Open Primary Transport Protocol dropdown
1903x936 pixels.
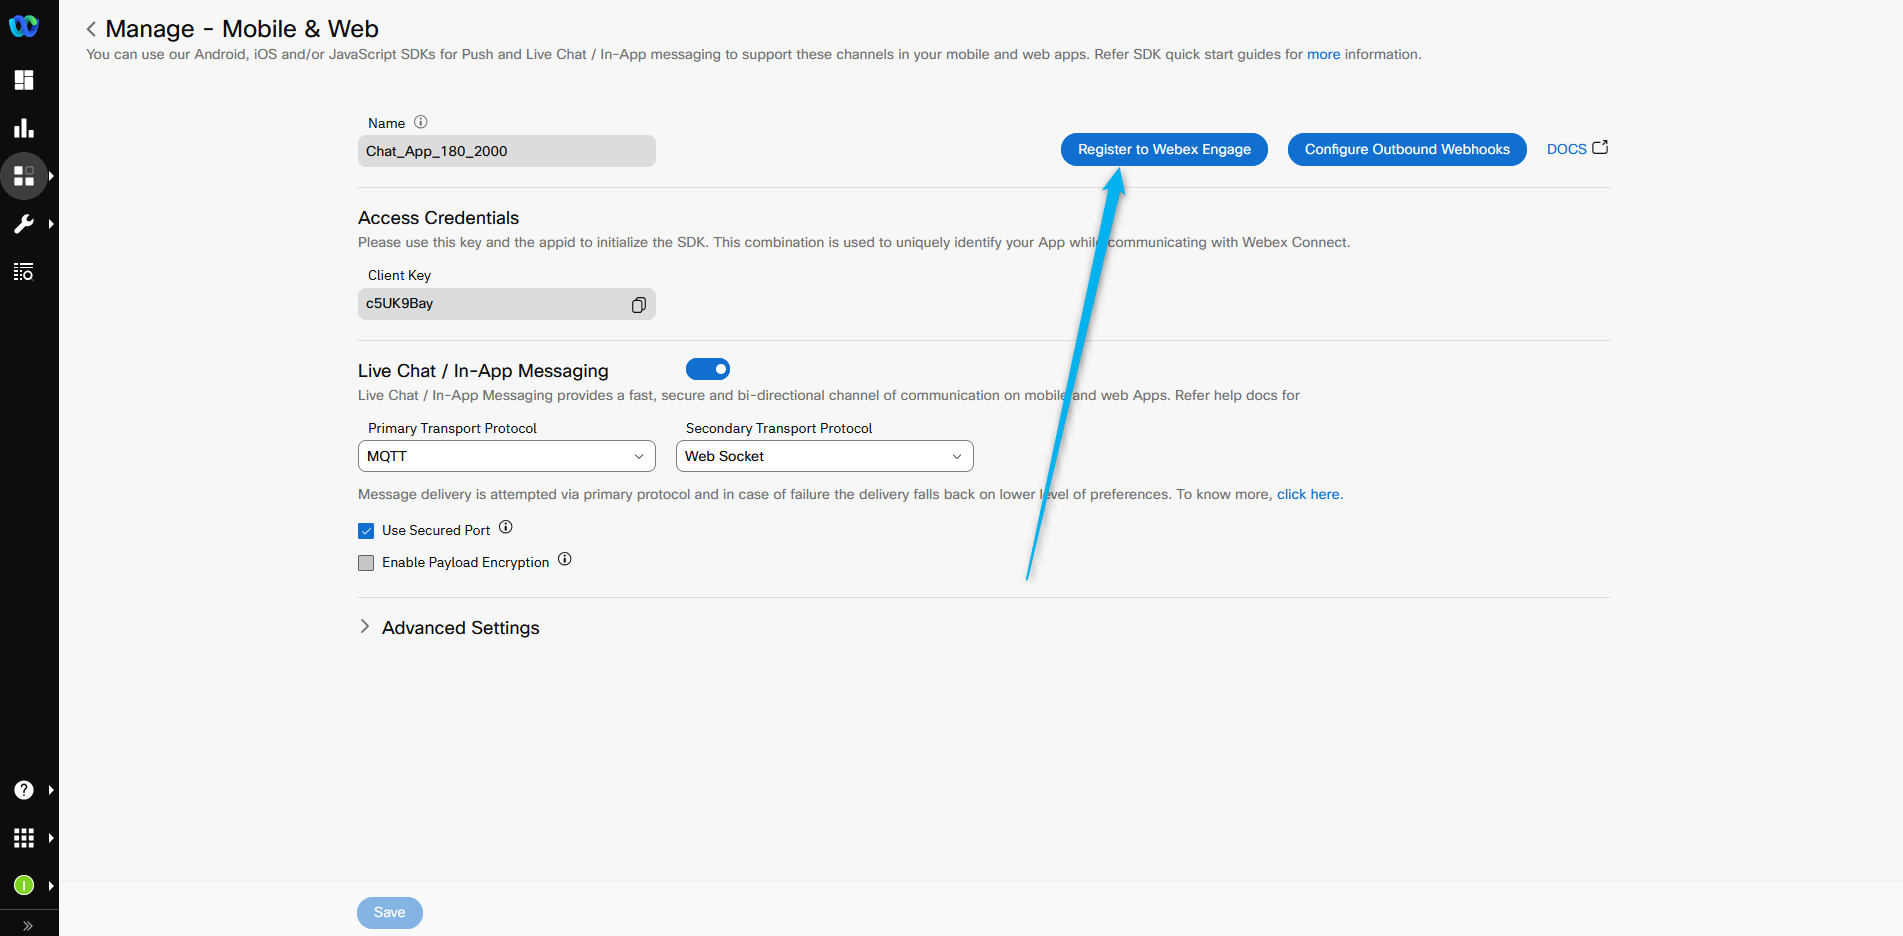pyautogui.click(x=506, y=456)
